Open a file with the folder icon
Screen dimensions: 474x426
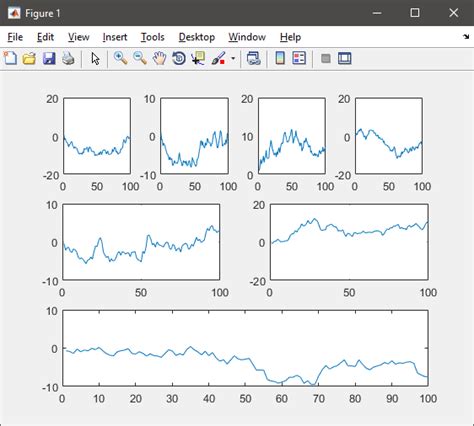pyautogui.click(x=29, y=58)
